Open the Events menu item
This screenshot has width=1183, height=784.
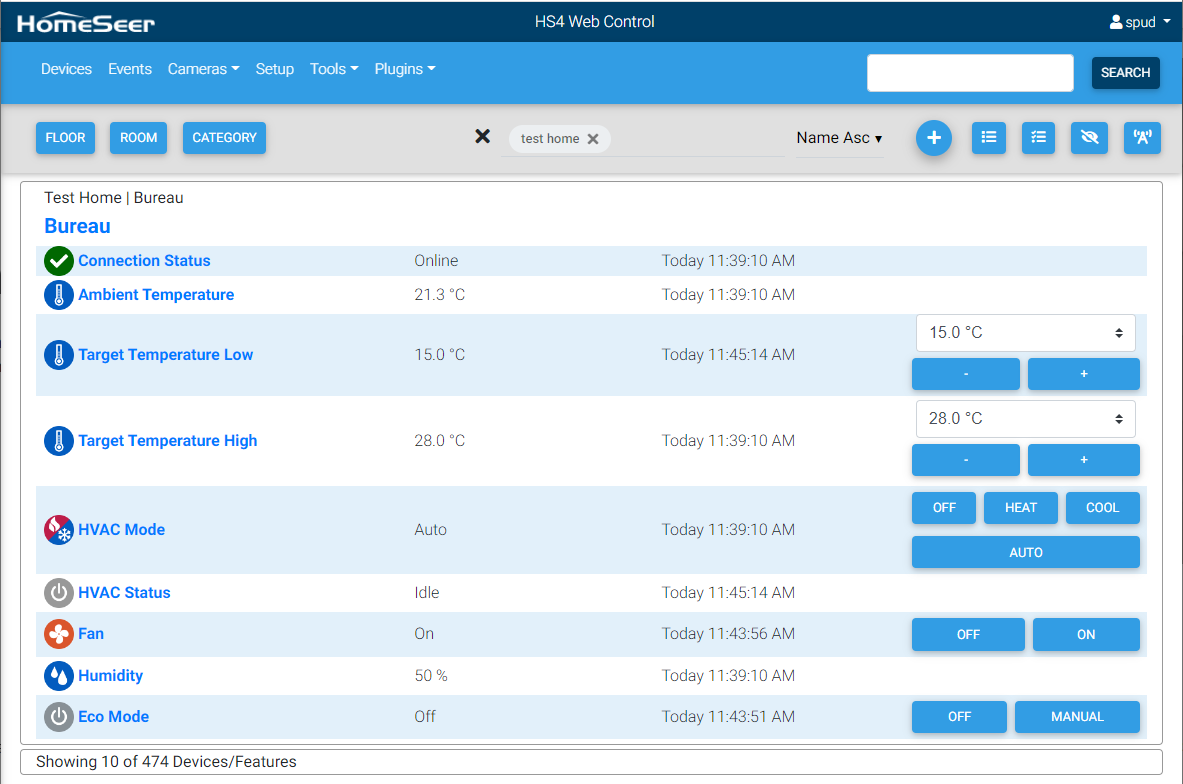(130, 69)
